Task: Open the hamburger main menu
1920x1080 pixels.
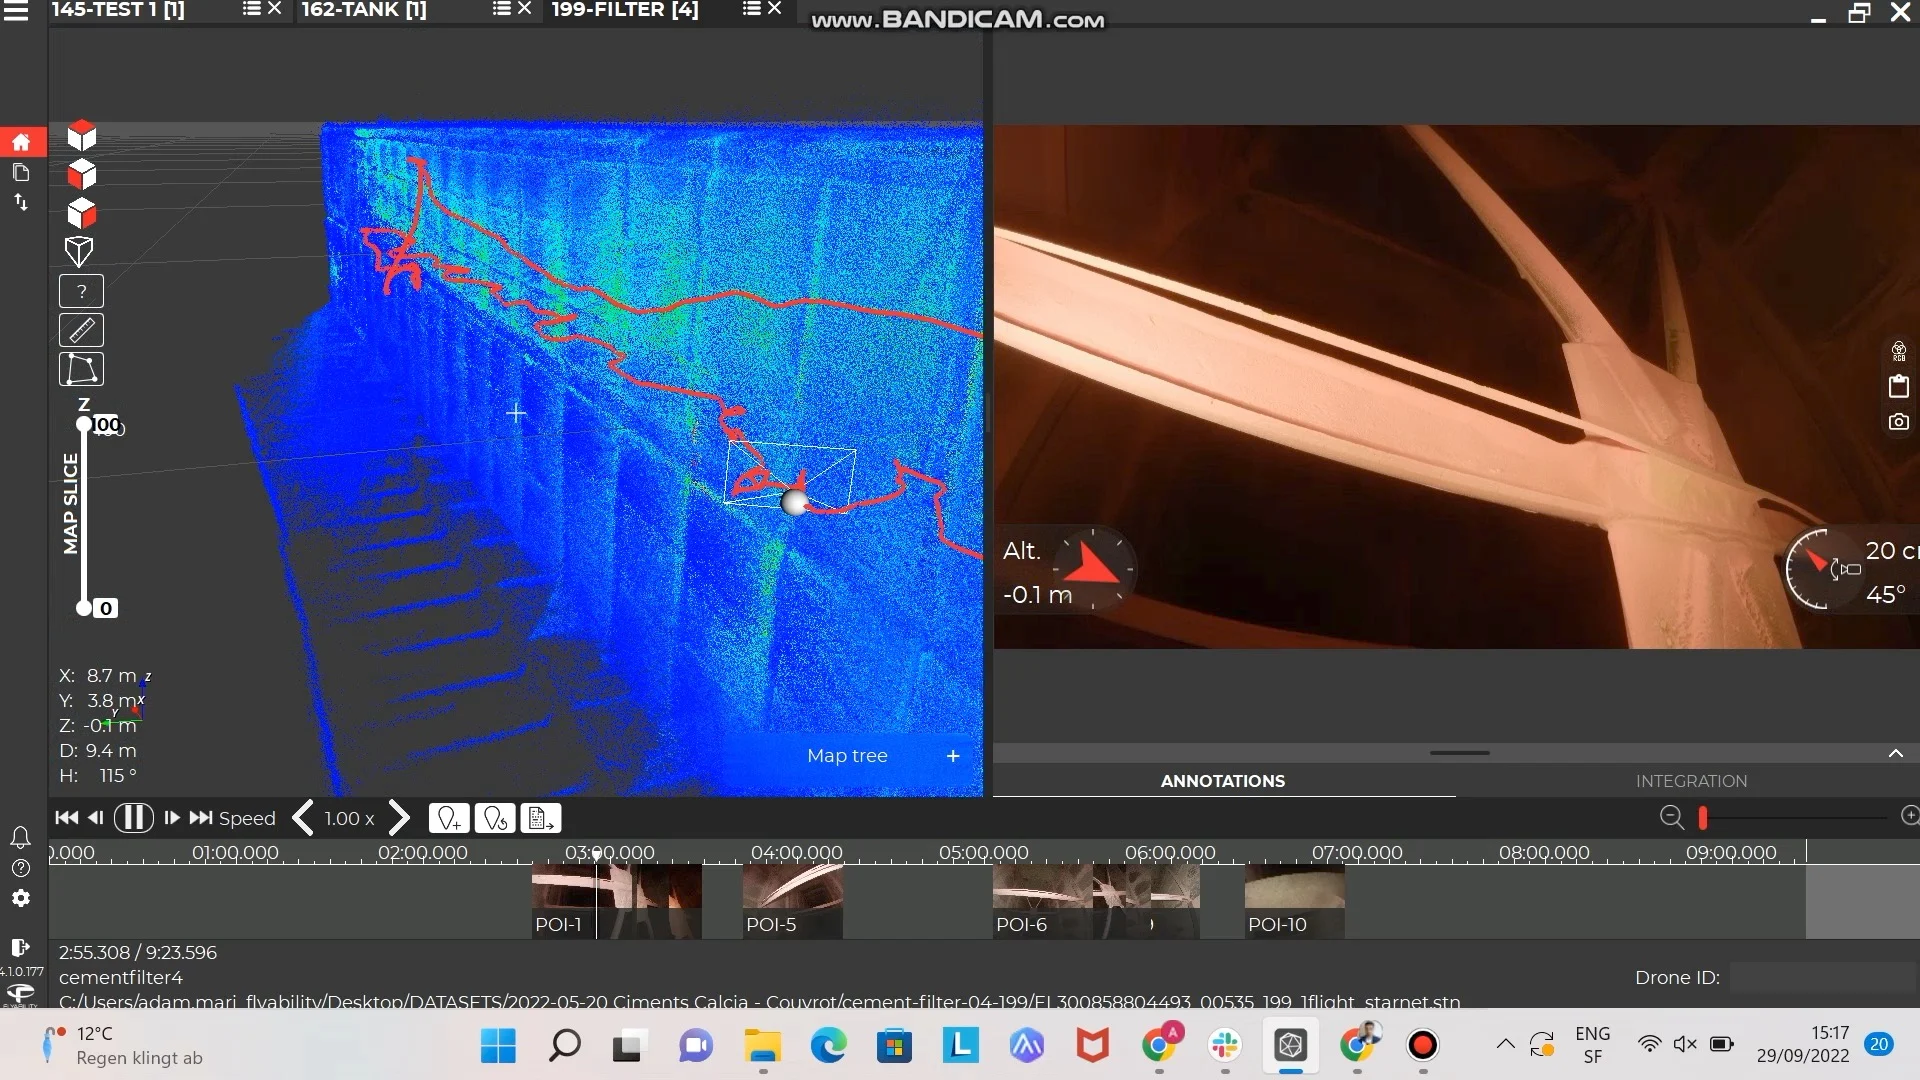Action: (x=16, y=11)
